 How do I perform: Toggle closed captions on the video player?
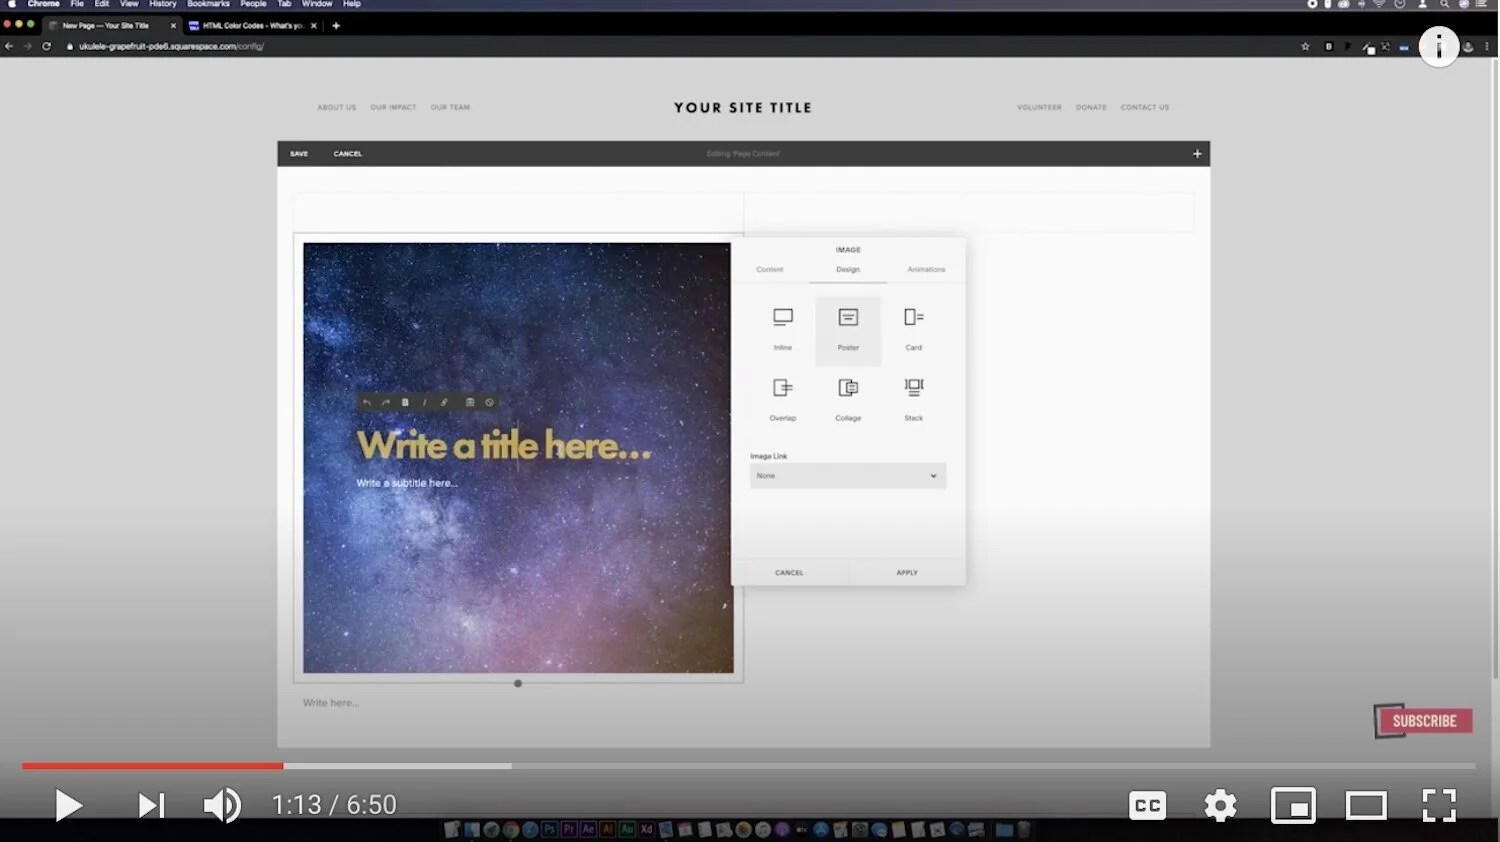(x=1147, y=805)
